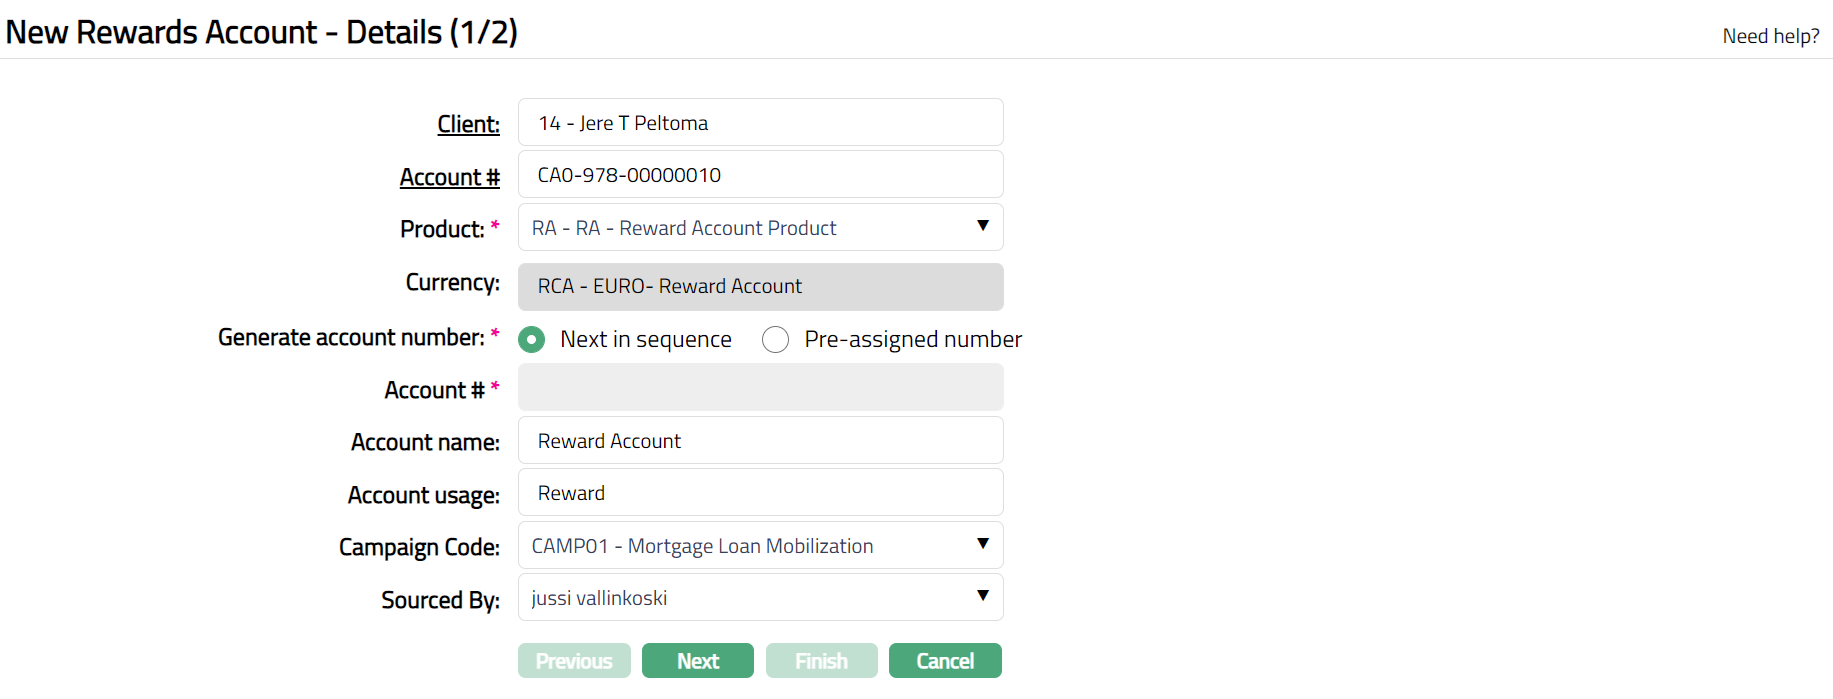Viewport: 1833px width, 699px height.
Task: Click the Next button
Action: (x=697, y=661)
